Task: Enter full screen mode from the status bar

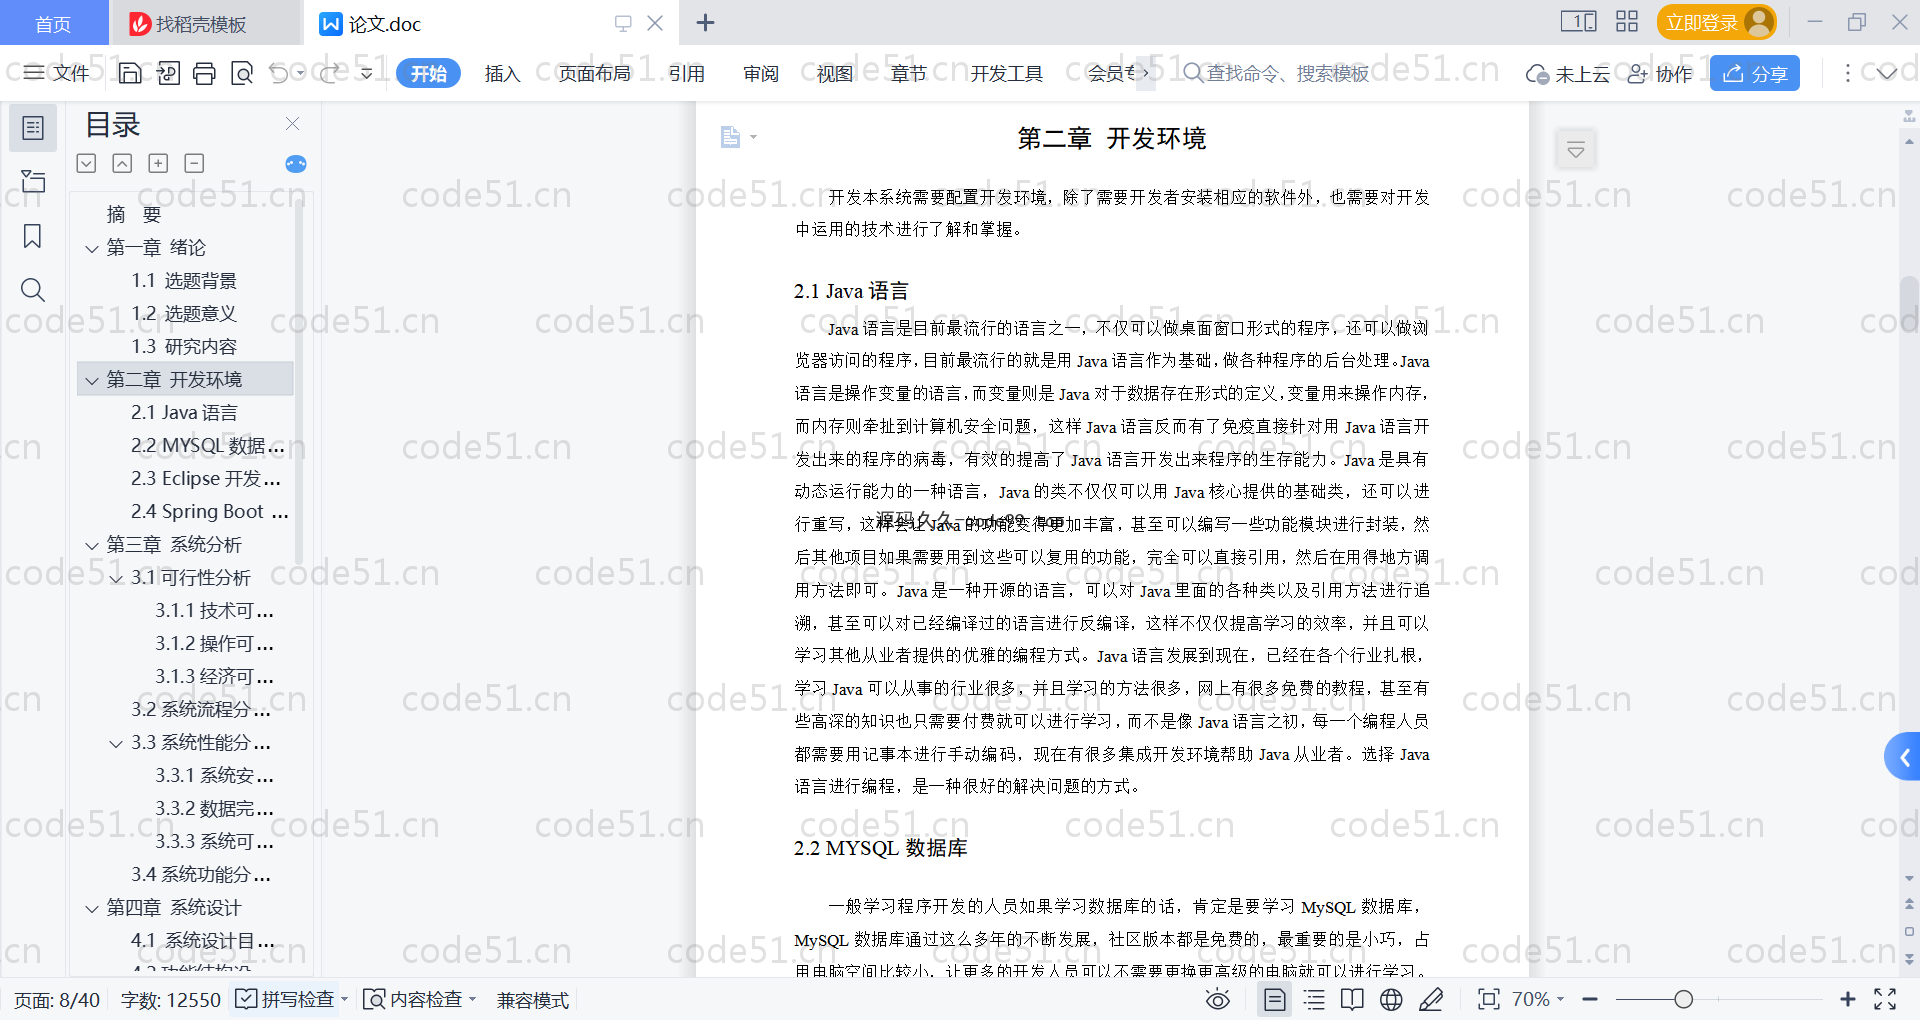Action: (x=1885, y=1000)
